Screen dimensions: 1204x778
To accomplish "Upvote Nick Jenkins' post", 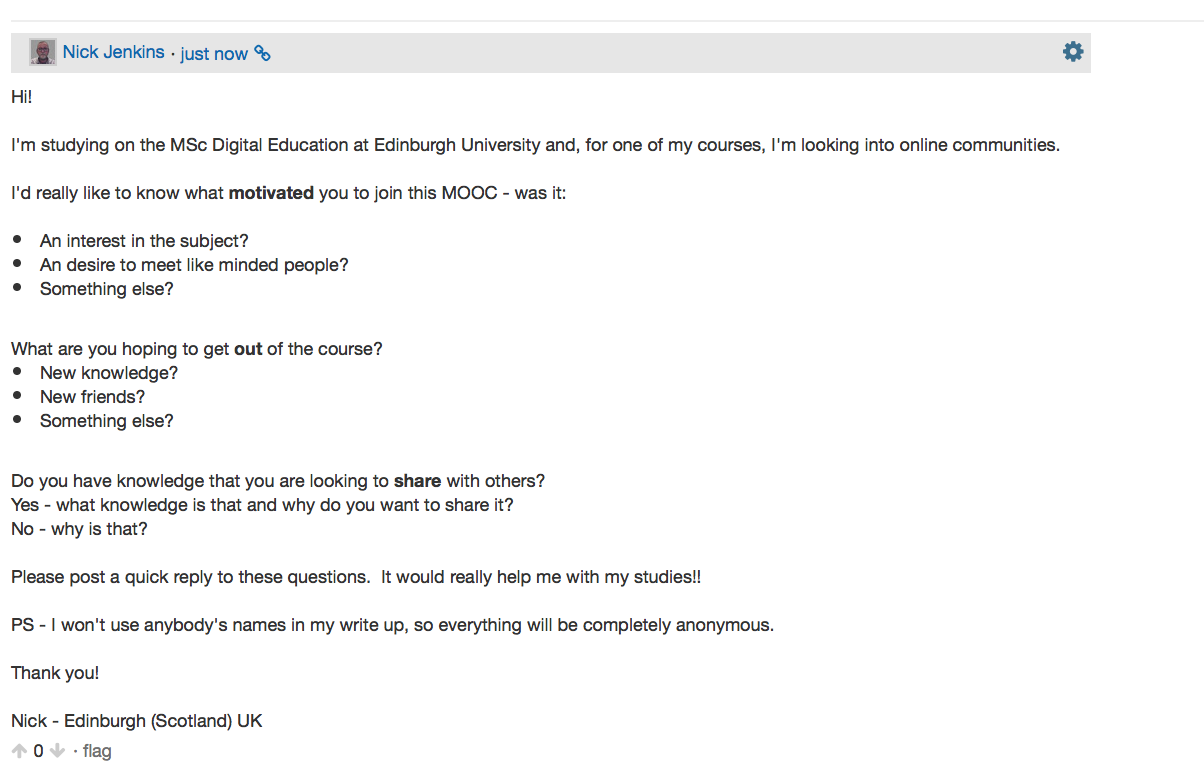I will (x=19, y=751).
